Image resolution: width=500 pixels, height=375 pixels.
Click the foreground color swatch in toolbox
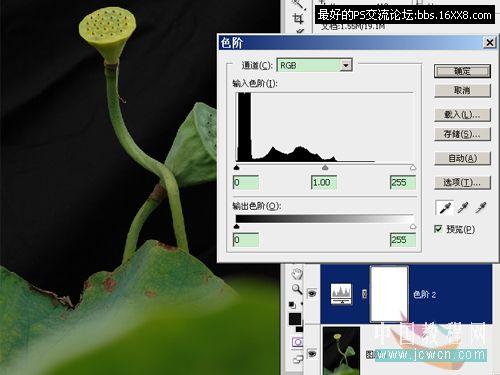(x=295, y=319)
